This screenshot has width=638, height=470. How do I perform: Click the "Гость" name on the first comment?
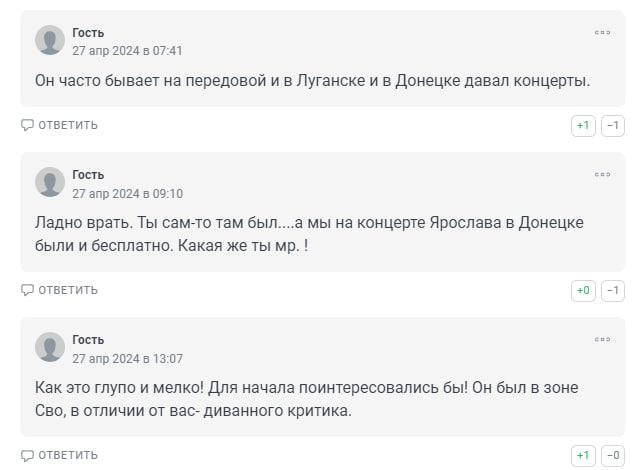pos(88,33)
